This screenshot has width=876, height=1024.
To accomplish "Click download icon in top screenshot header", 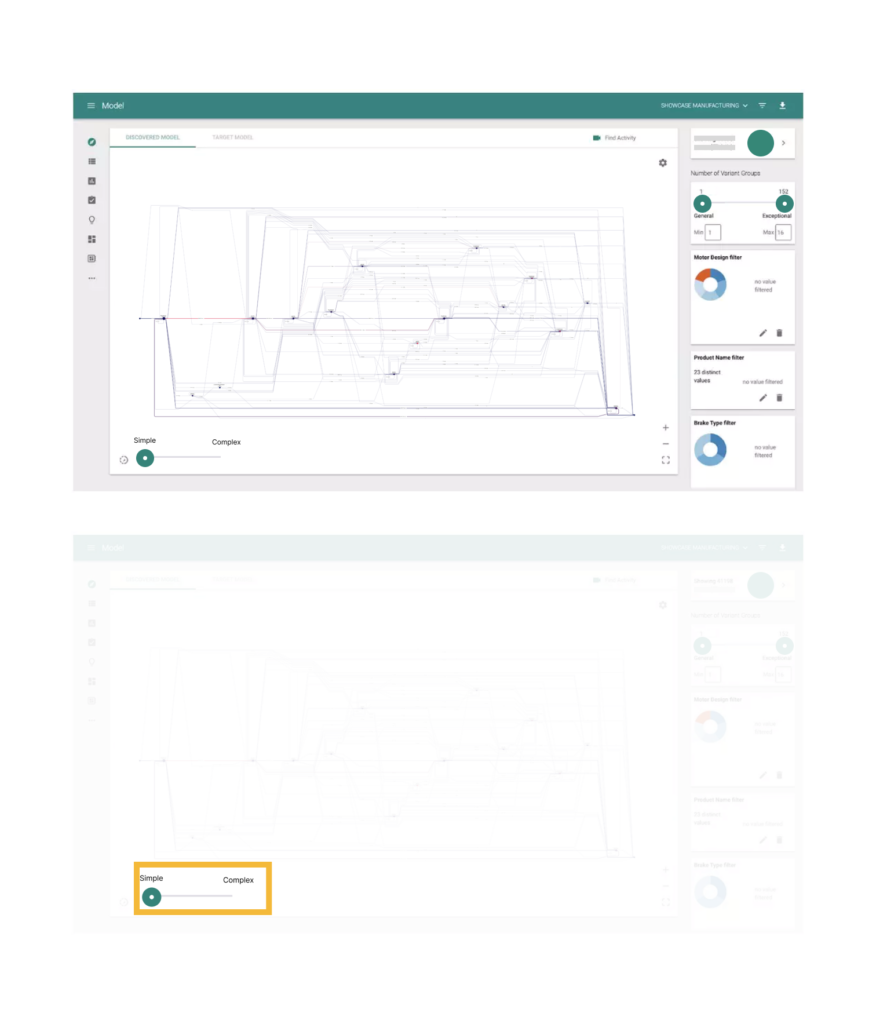I will click(x=782, y=105).
